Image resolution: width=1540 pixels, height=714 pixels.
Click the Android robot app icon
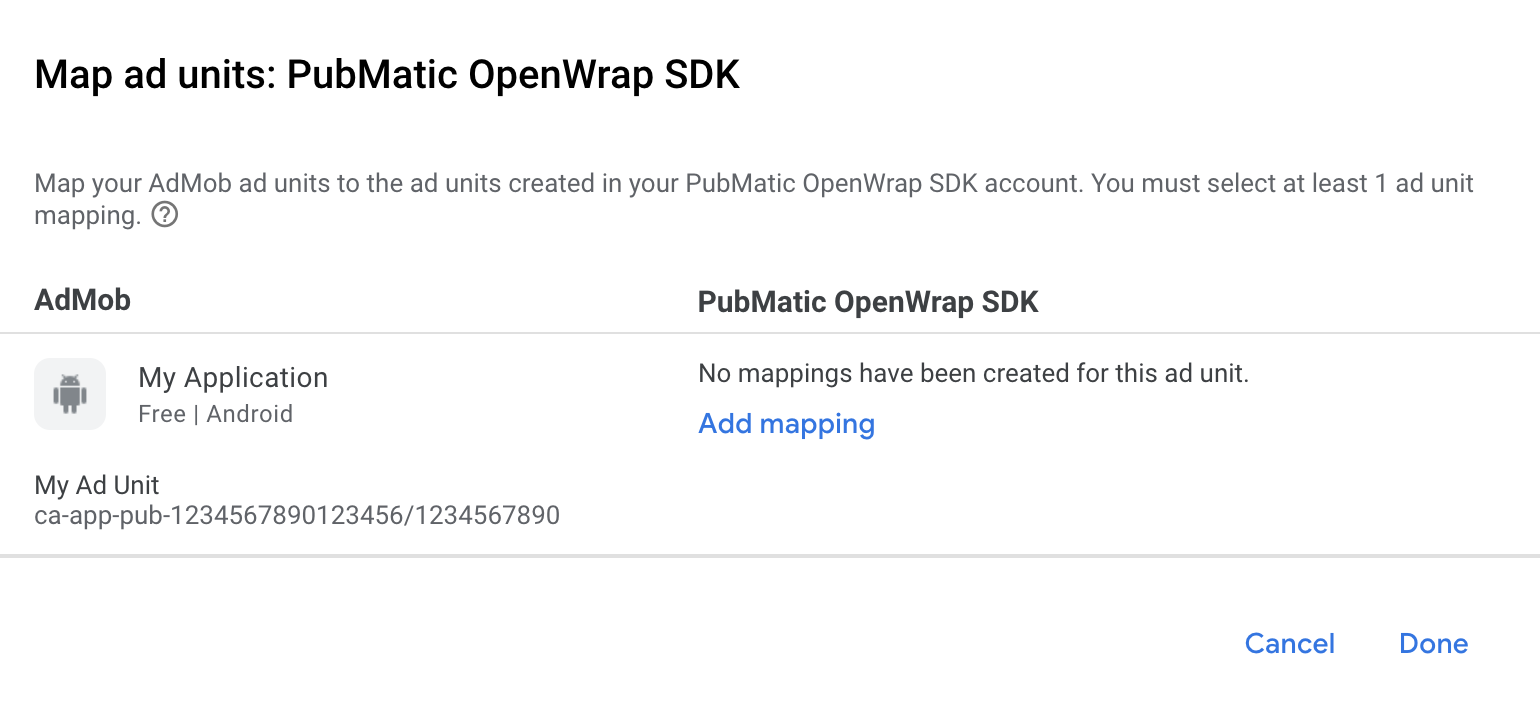tap(70, 394)
